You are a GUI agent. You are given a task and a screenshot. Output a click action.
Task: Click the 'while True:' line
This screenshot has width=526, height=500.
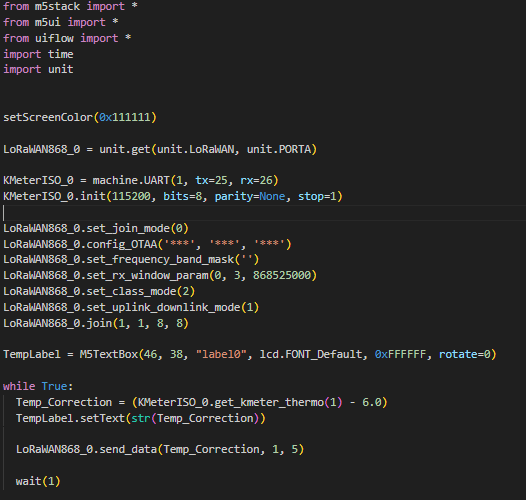(x=38, y=386)
